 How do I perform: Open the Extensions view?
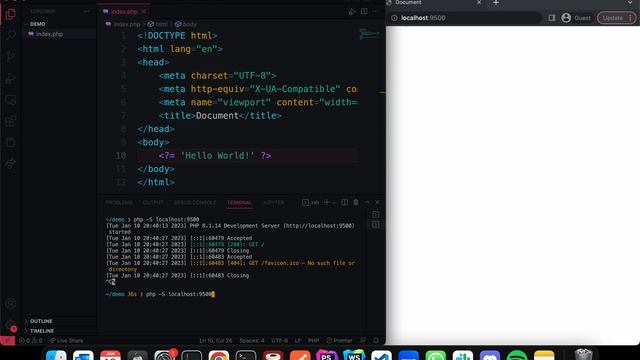(11, 121)
